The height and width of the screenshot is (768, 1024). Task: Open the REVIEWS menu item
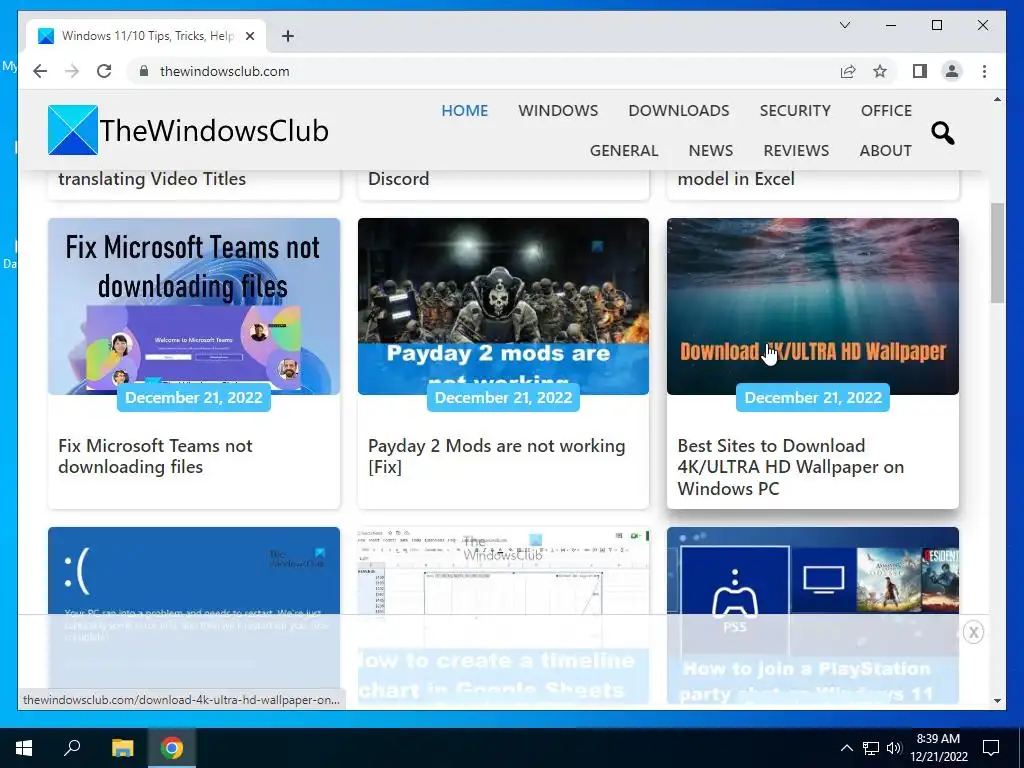click(796, 150)
